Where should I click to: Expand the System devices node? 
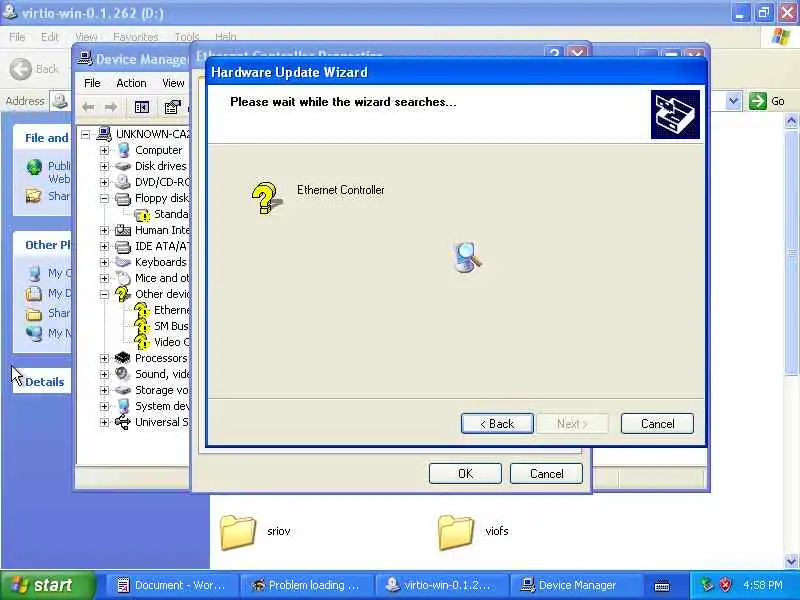[x=104, y=406]
